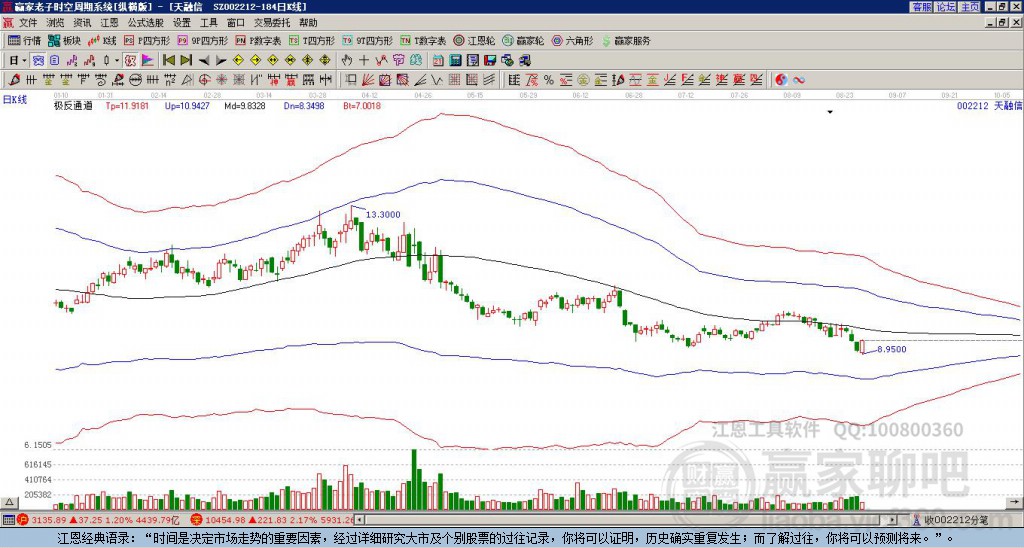Viewport: 1024px width, 548px height.
Task: Click the Tp=11.9181 value
Action: coord(127,105)
